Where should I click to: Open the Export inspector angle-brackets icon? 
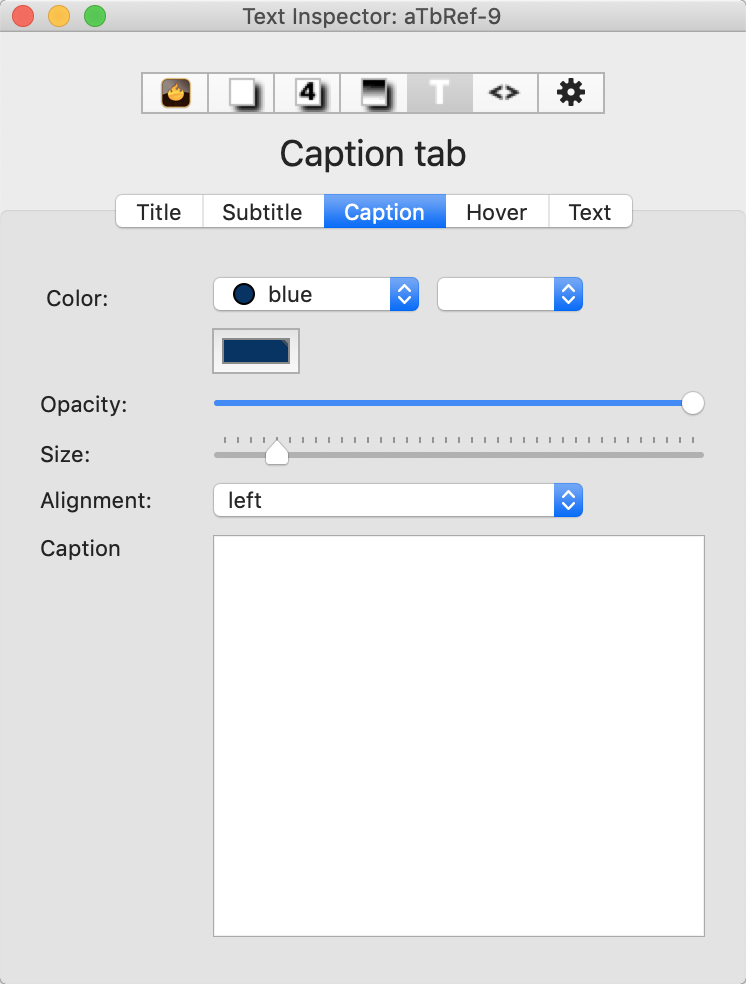pos(504,93)
